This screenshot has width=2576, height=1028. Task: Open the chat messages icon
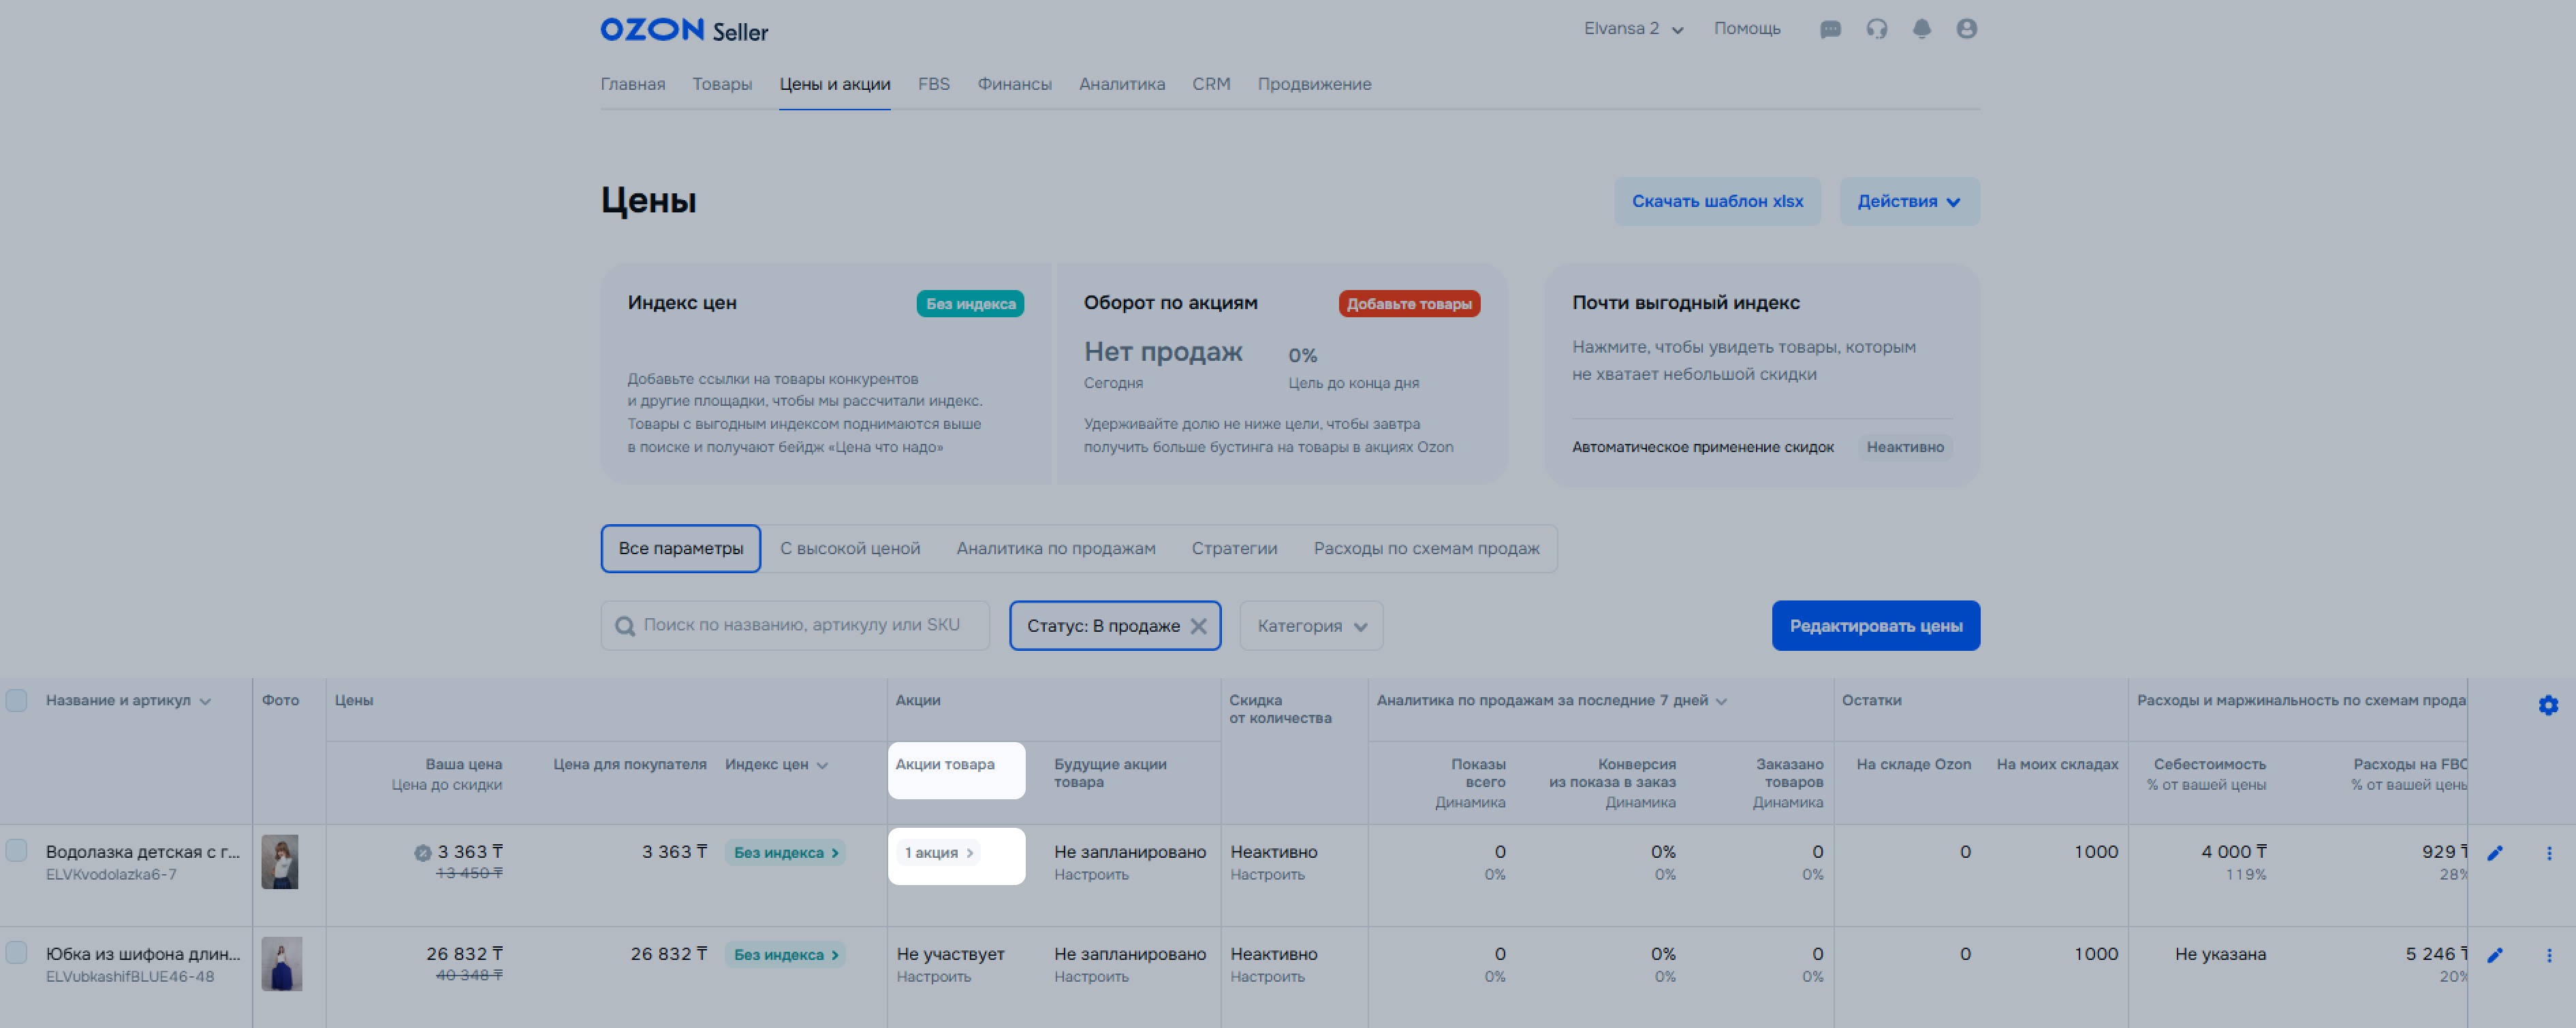[1830, 29]
